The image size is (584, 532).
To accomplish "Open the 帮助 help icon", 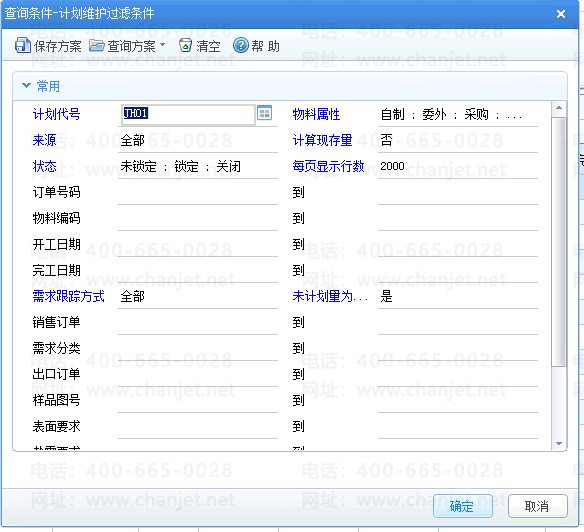I will pos(241,45).
